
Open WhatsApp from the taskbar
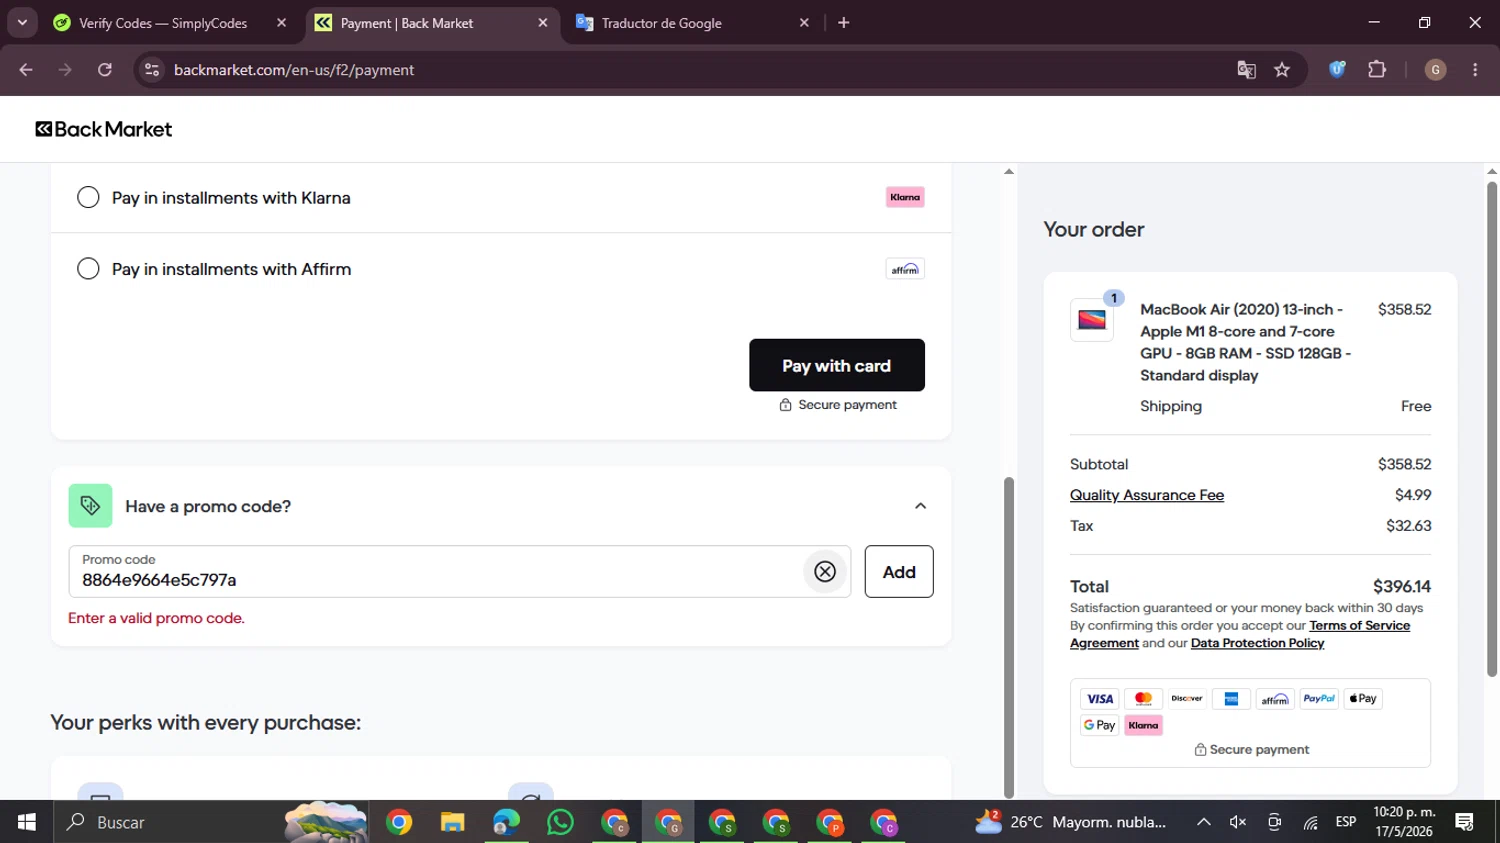pos(560,822)
